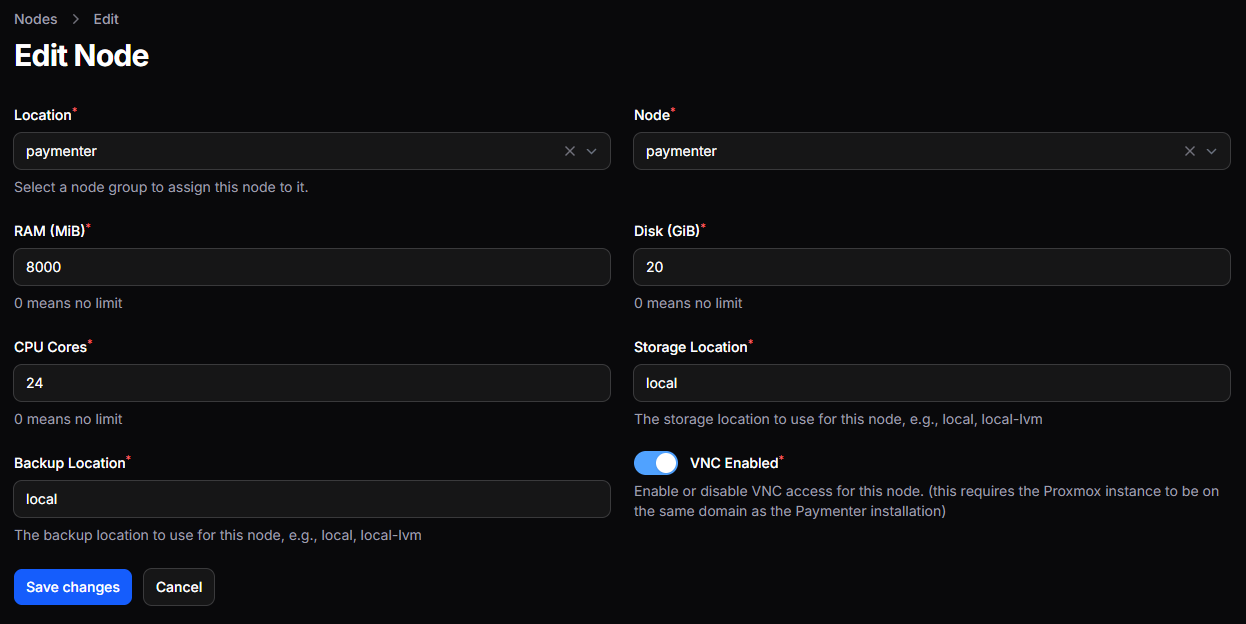Click into the CPU Cores field
This screenshot has height=624, width=1246.
tap(312, 383)
